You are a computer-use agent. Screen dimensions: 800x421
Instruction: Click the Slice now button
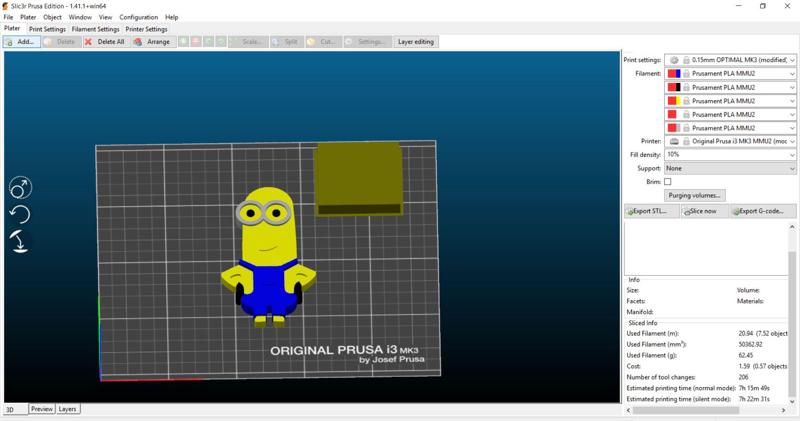tap(704, 211)
